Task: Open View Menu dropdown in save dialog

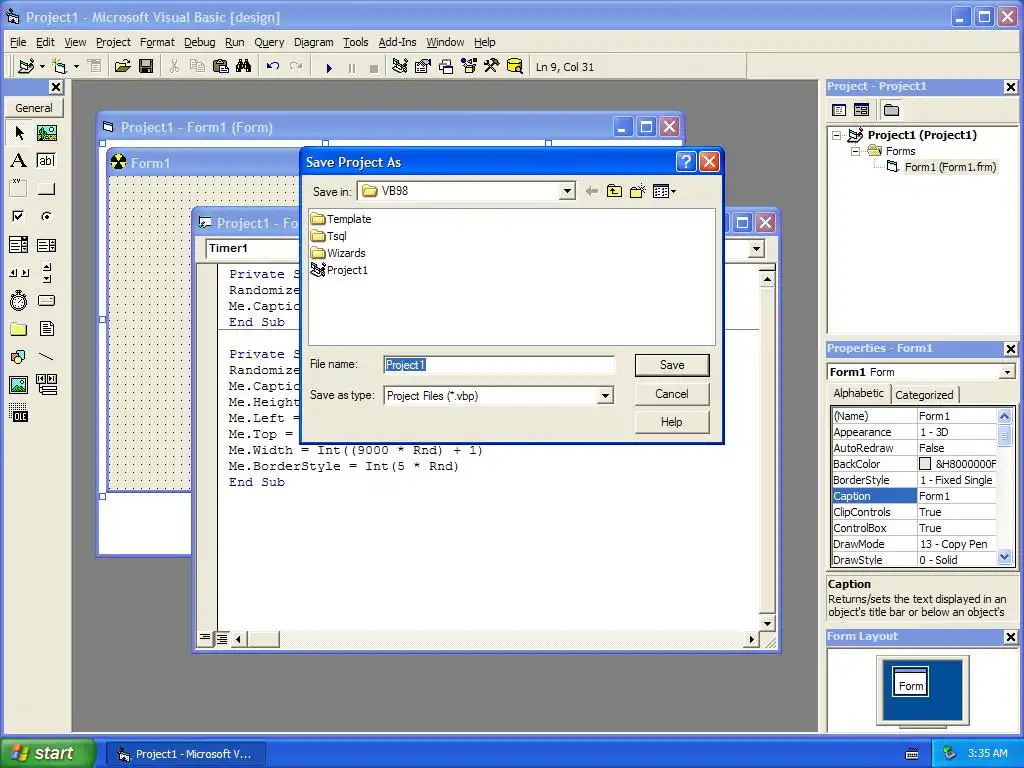Action: (665, 191)
